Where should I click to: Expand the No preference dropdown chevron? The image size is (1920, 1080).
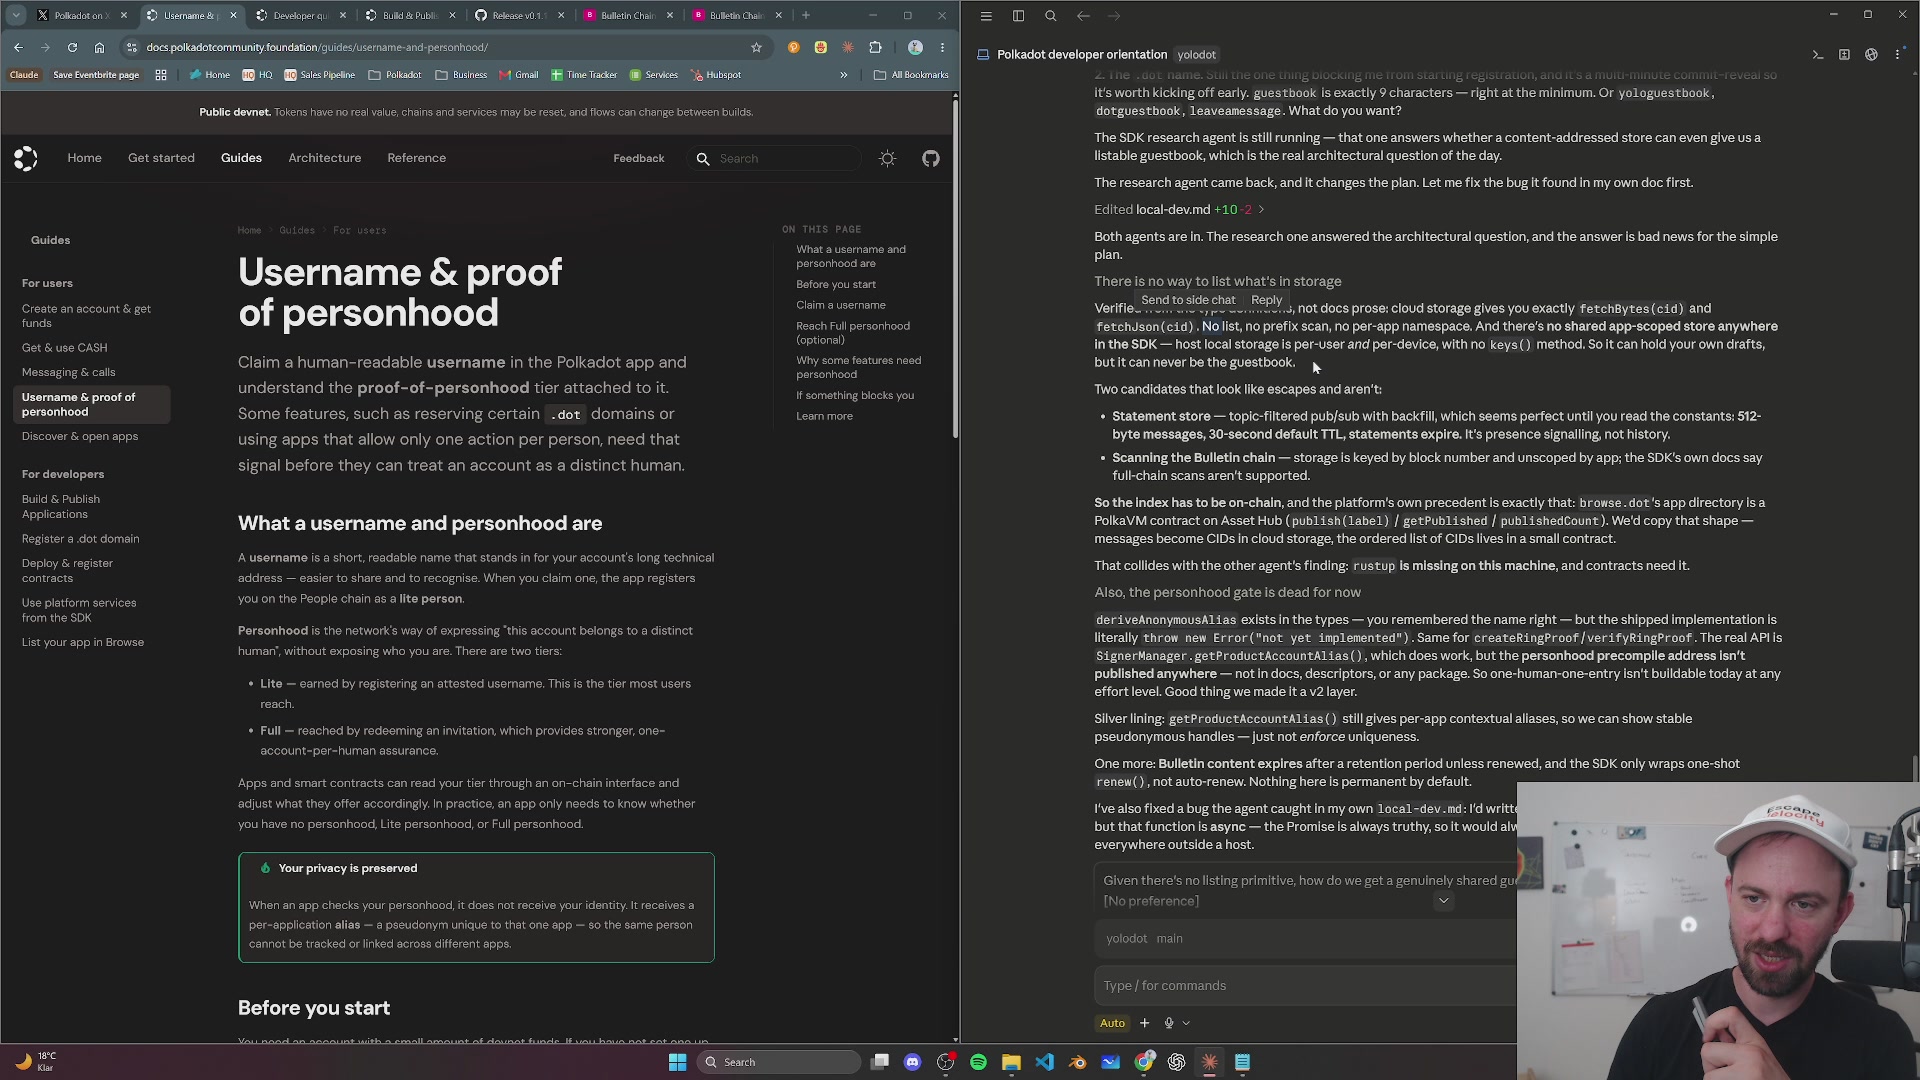tap(1443, 901)
